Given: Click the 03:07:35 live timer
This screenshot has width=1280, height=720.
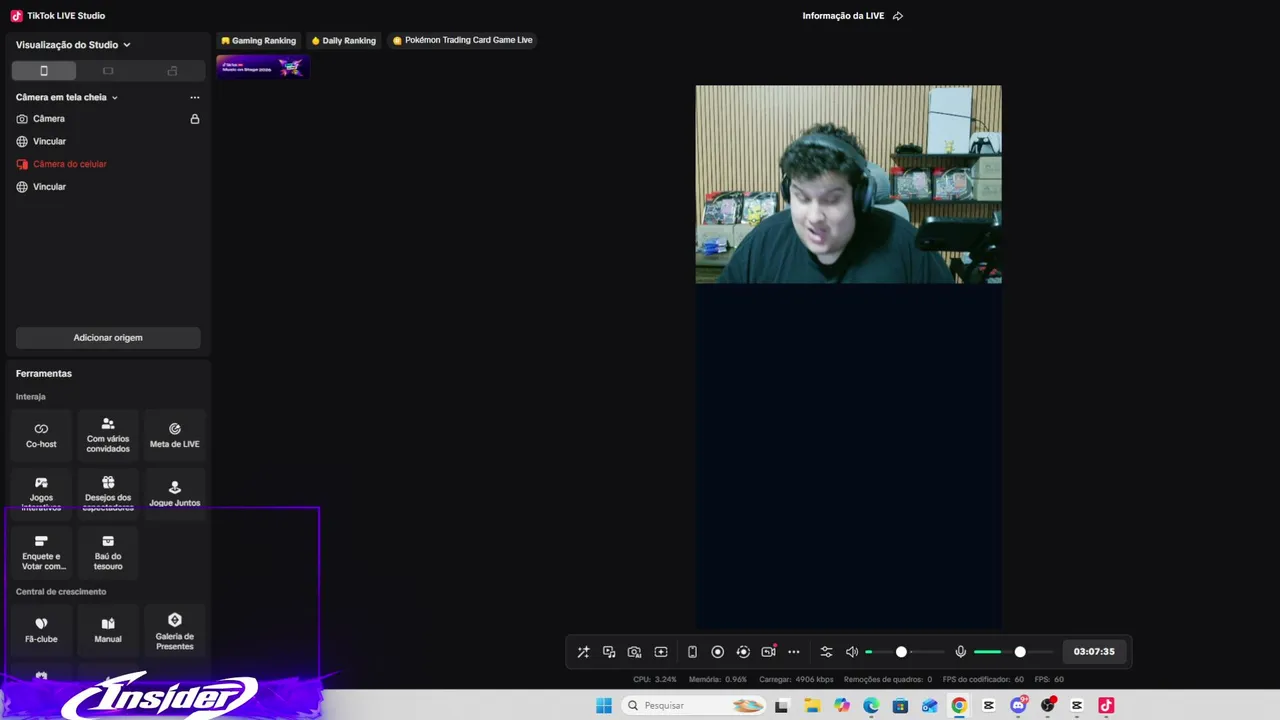Looking at the screenshot, I should [x=1094, y=652].
